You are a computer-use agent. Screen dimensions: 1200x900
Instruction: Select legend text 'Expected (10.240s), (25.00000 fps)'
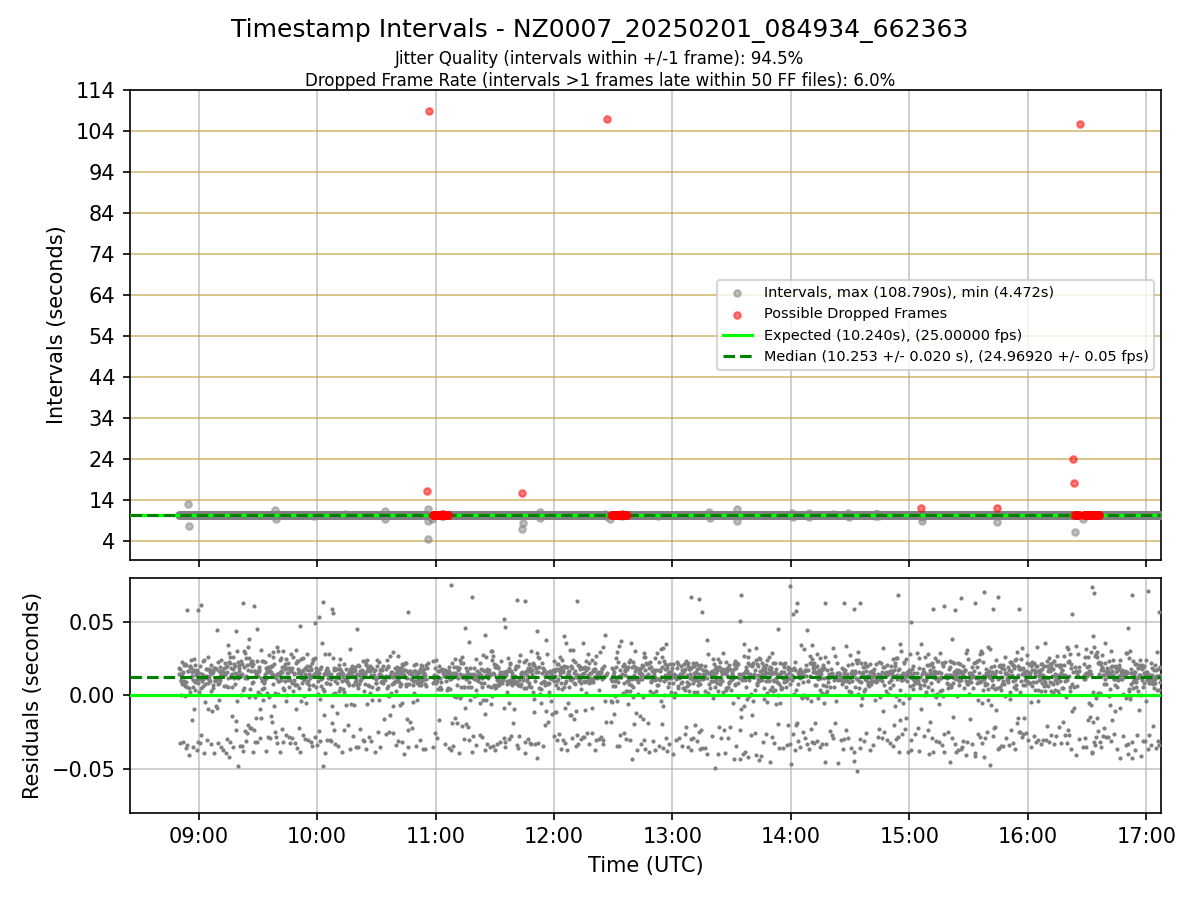[x=893, y=335]
